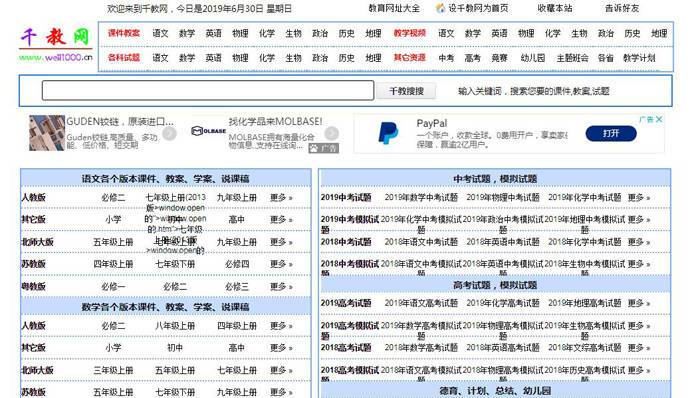
Task: Click the GUDEN铰链 ad title text
Action: pos(120,122)
